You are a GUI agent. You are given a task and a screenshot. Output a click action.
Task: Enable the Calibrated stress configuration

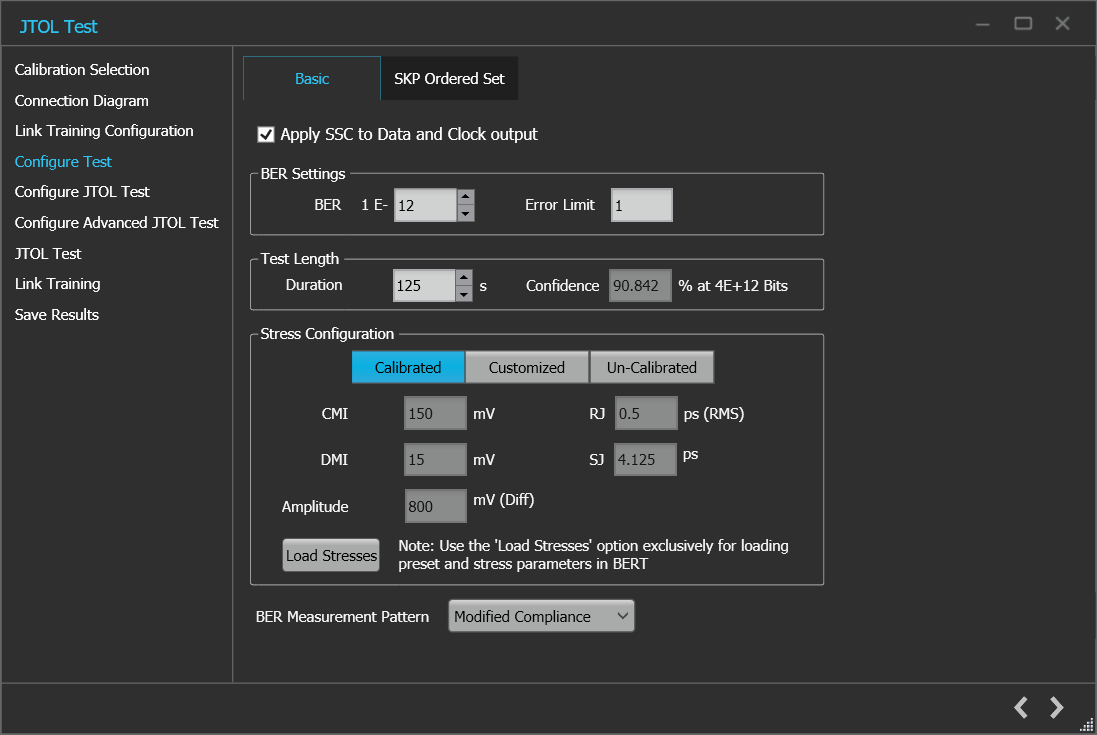pos(408,367)
